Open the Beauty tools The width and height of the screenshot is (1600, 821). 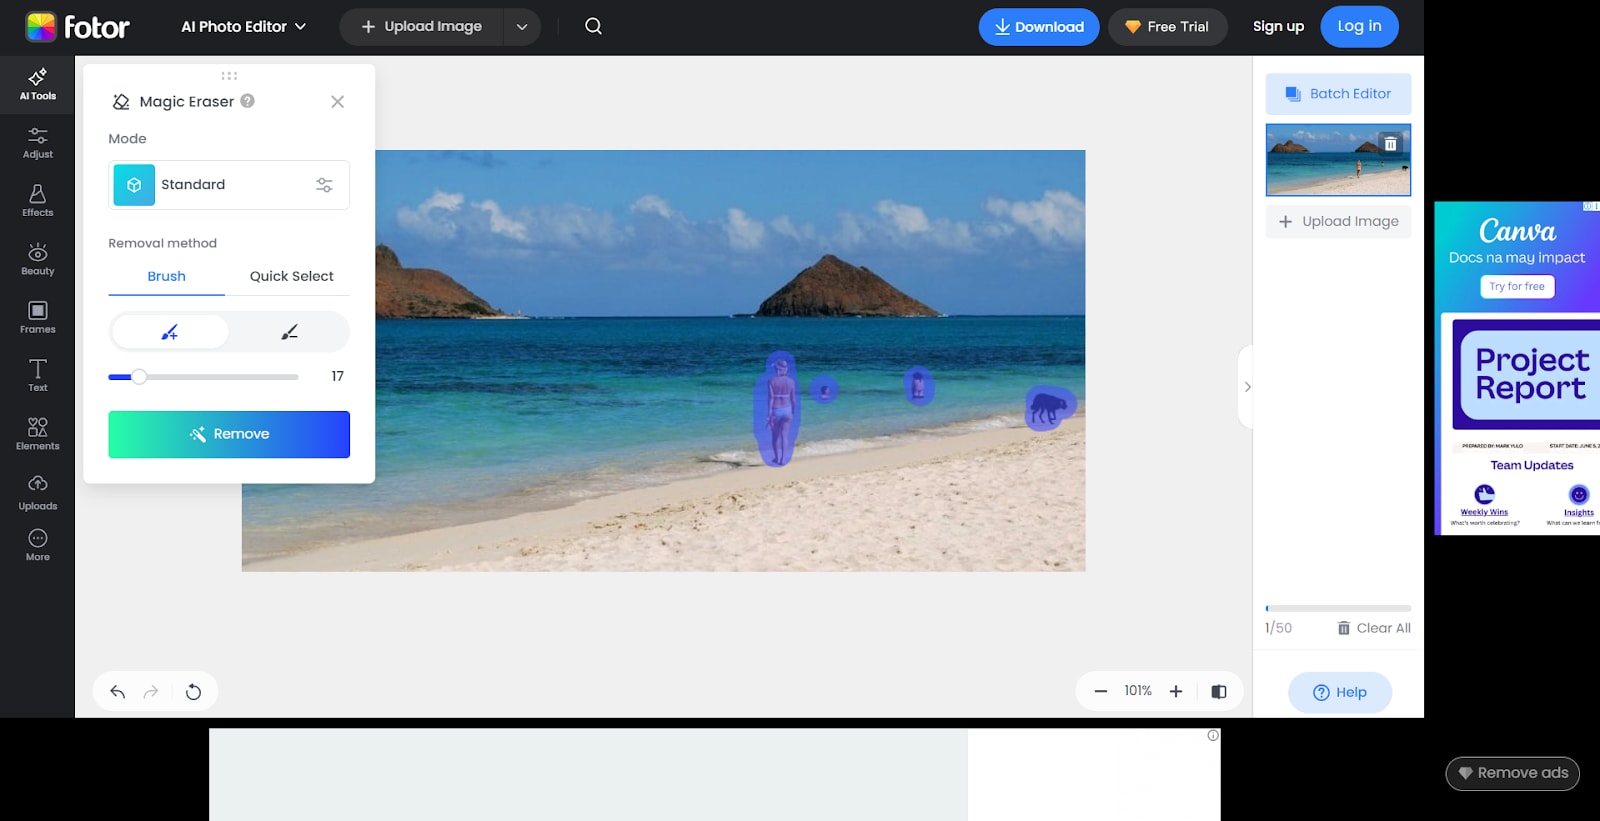tap(37, 259)
